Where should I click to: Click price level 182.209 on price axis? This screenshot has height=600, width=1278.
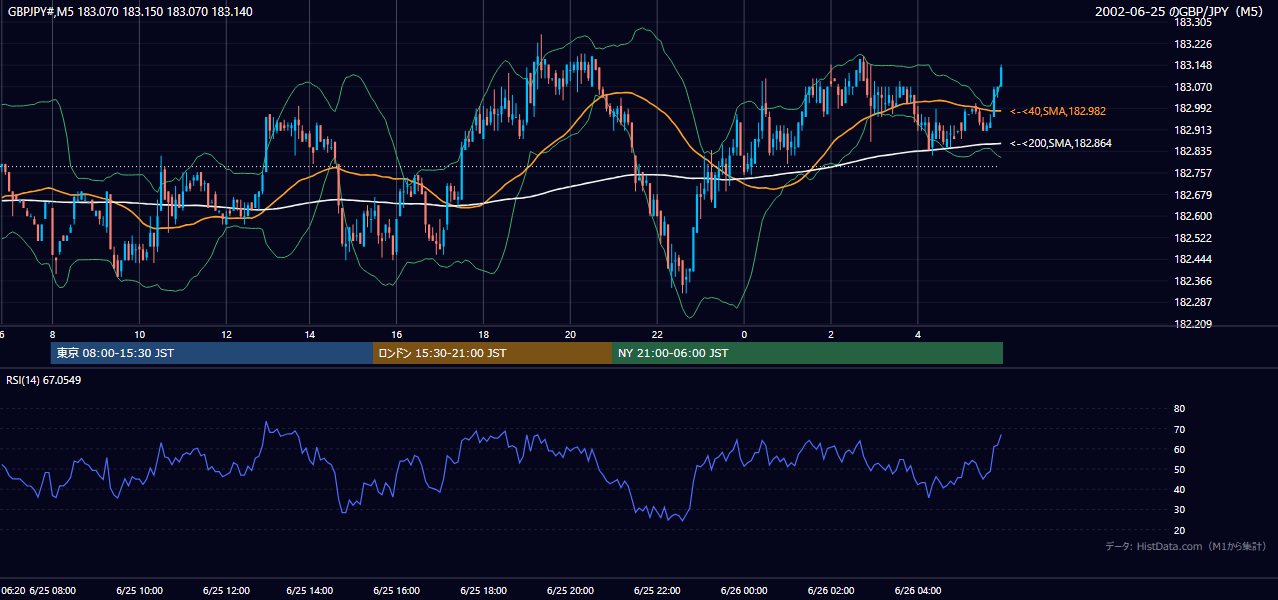(1192, 324)
